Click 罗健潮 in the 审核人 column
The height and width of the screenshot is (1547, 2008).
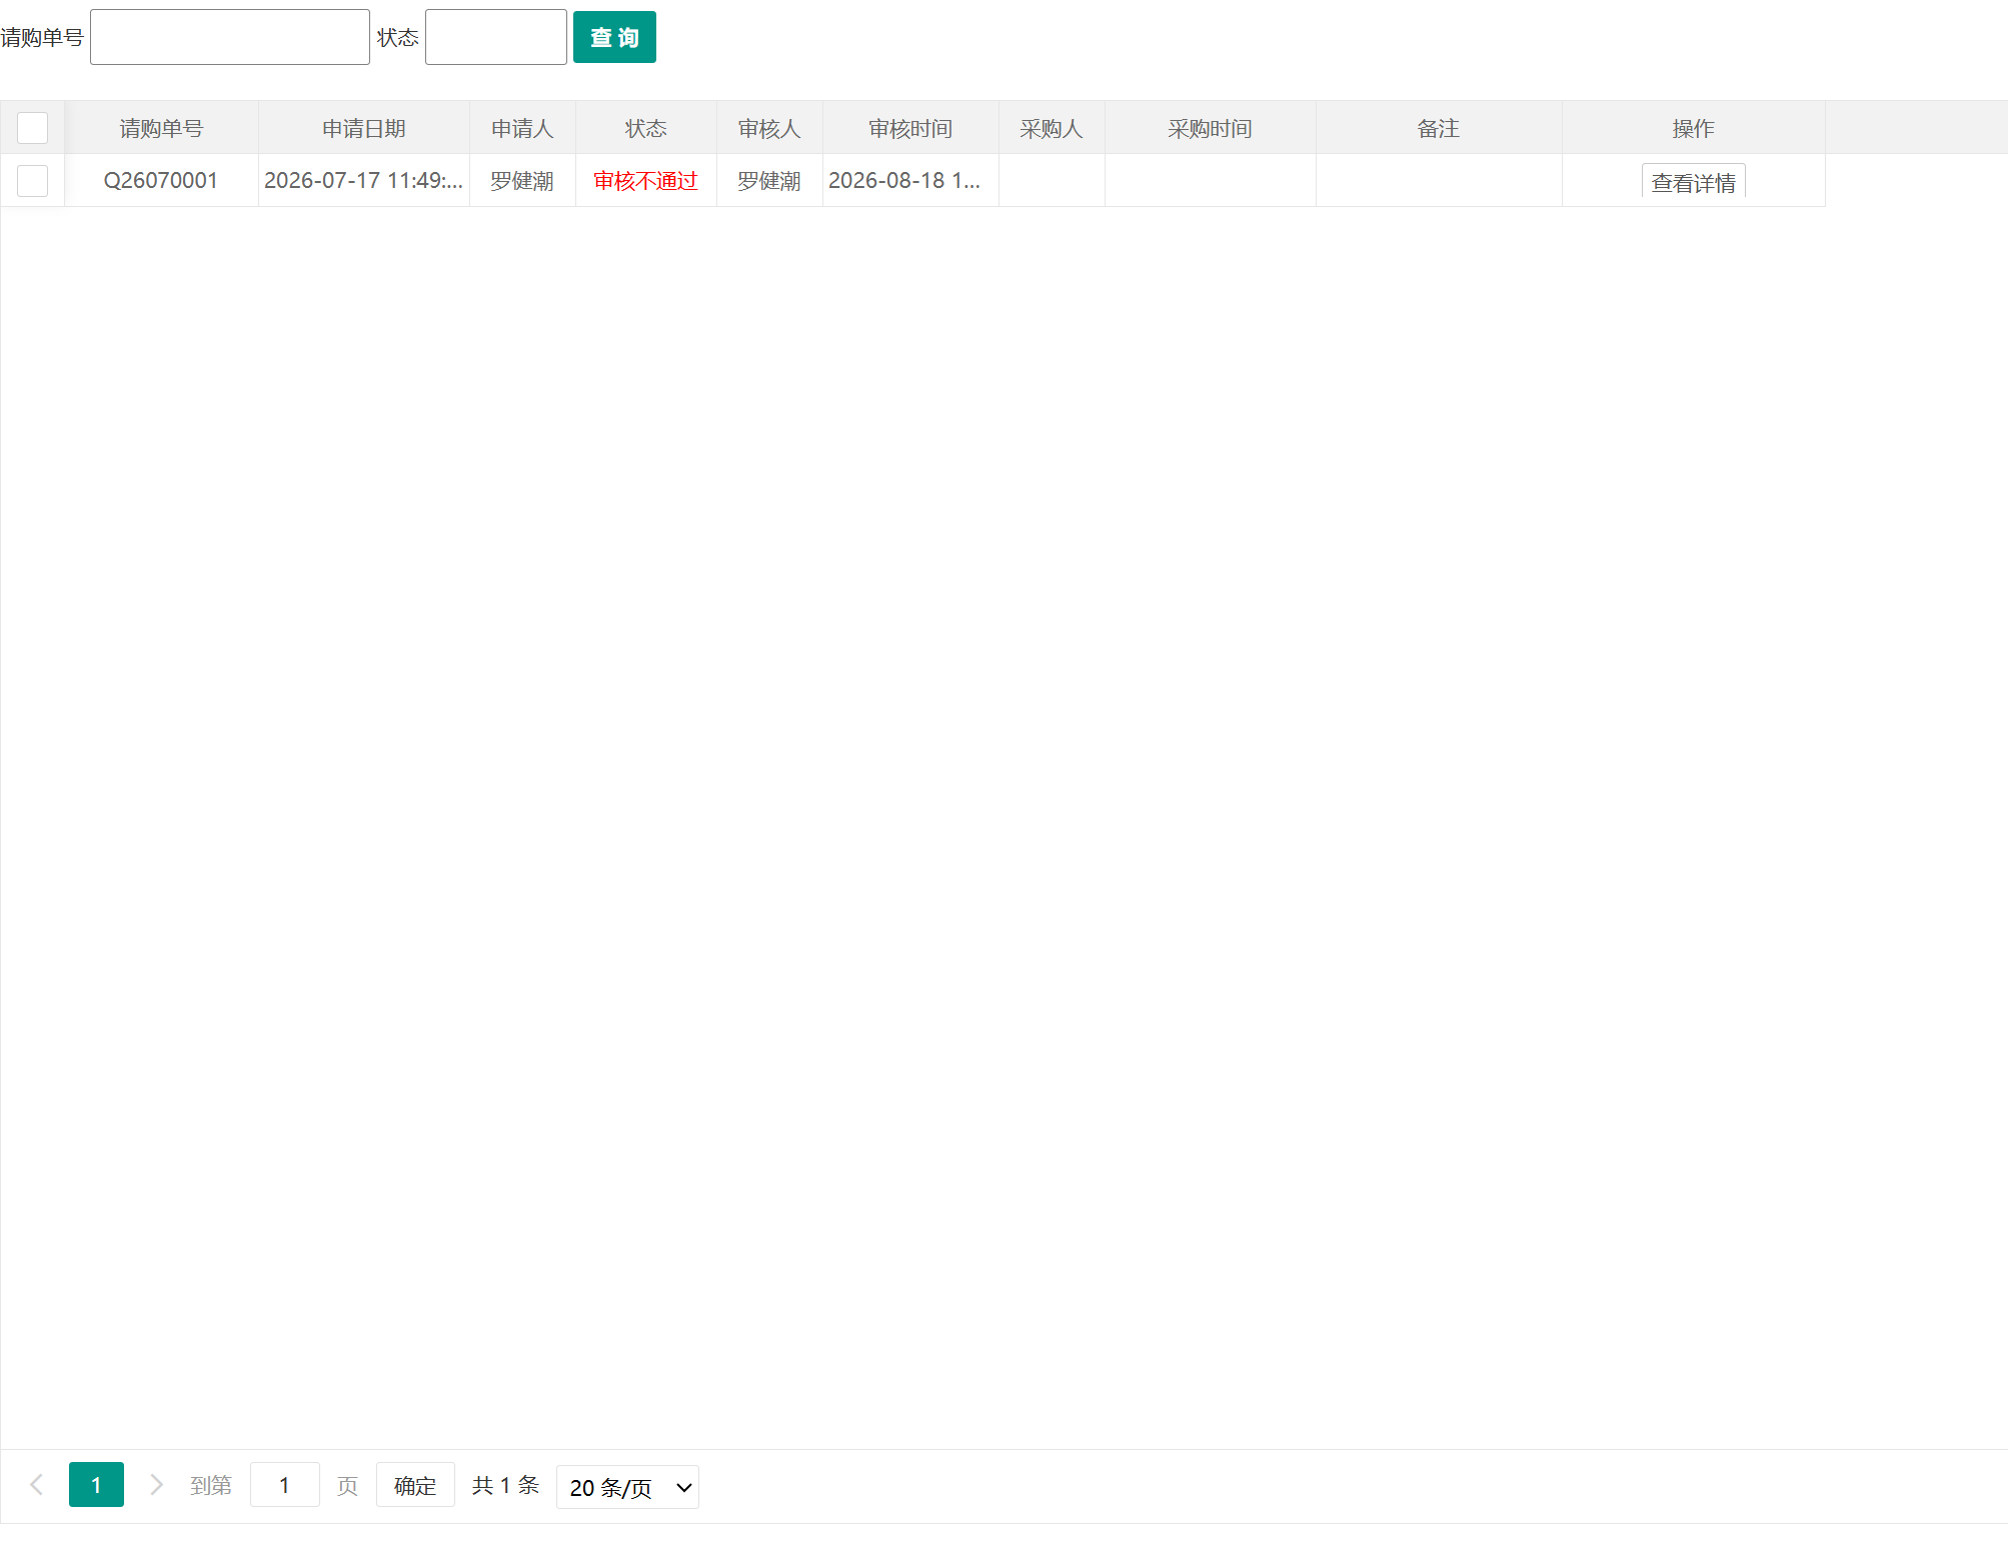click(x=769, y=181)
